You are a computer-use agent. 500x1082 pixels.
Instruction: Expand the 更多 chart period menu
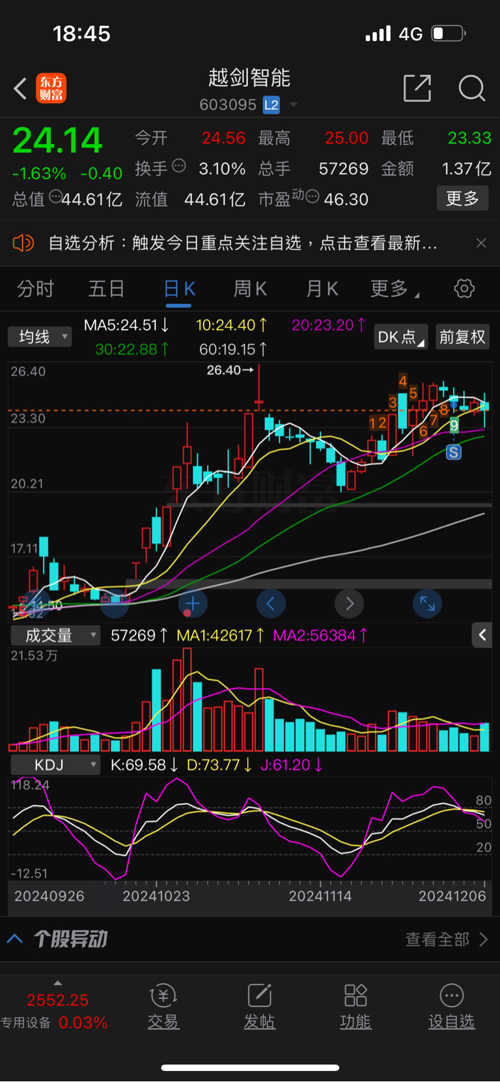pos(393,289)
